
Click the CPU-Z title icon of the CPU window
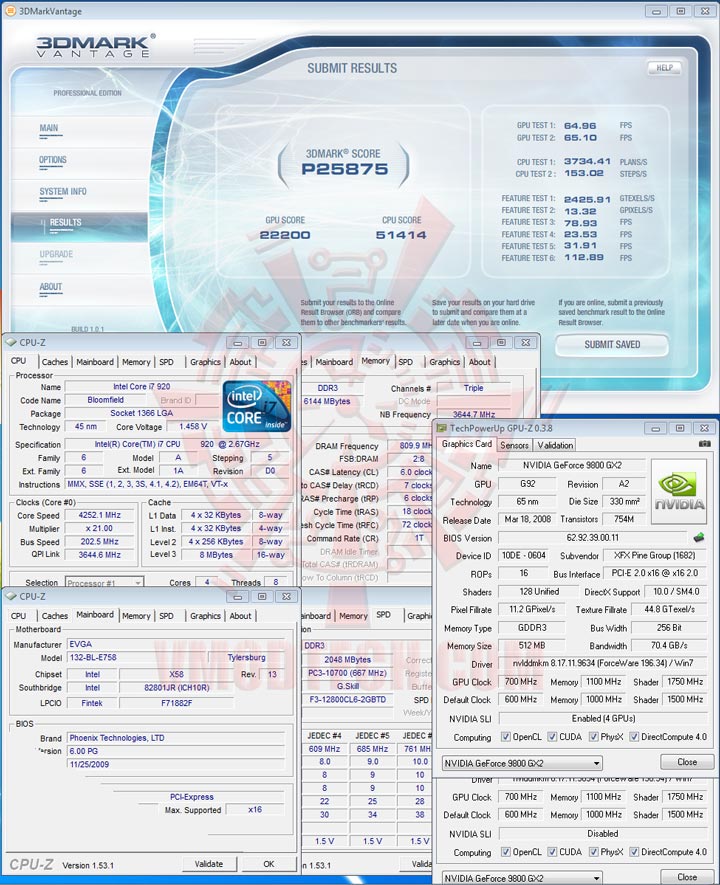(11, 342)
